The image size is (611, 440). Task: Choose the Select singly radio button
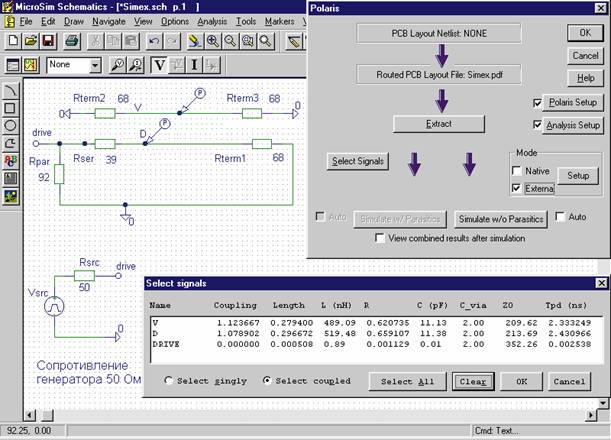[169, 380]
